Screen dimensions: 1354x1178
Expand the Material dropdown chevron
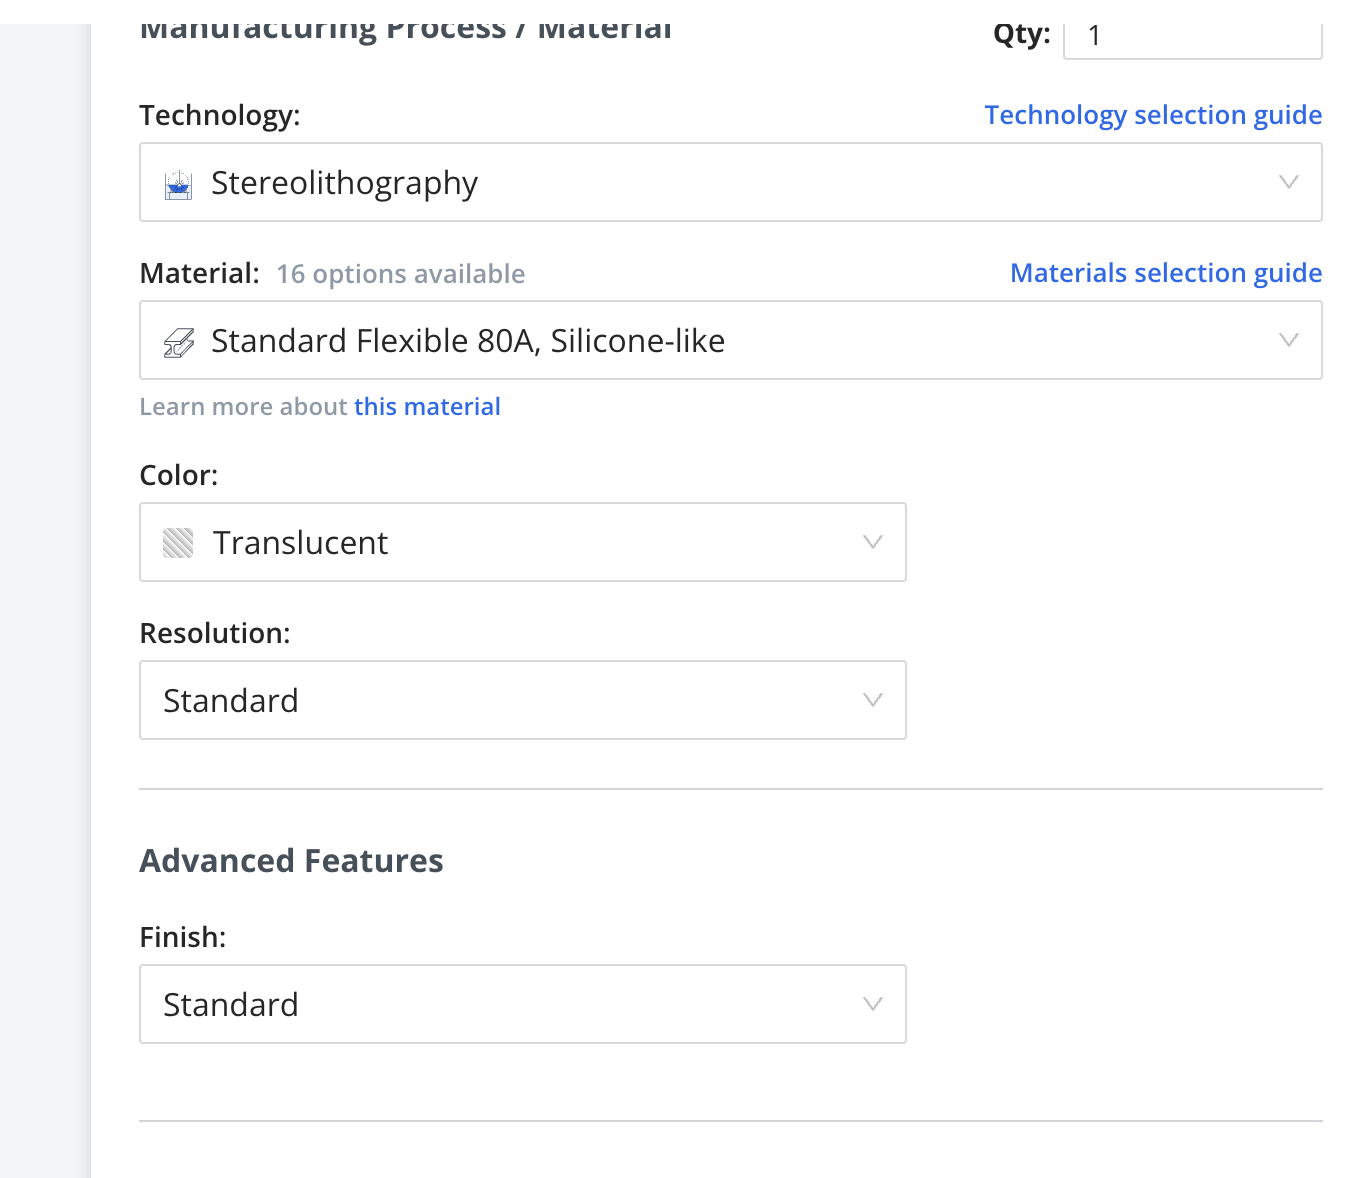[x=1289, y=340]
